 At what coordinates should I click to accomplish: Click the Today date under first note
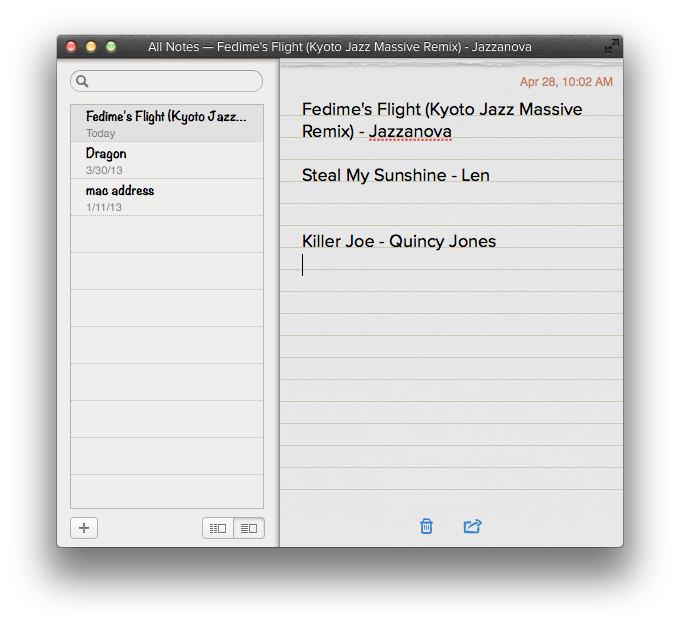101,133
